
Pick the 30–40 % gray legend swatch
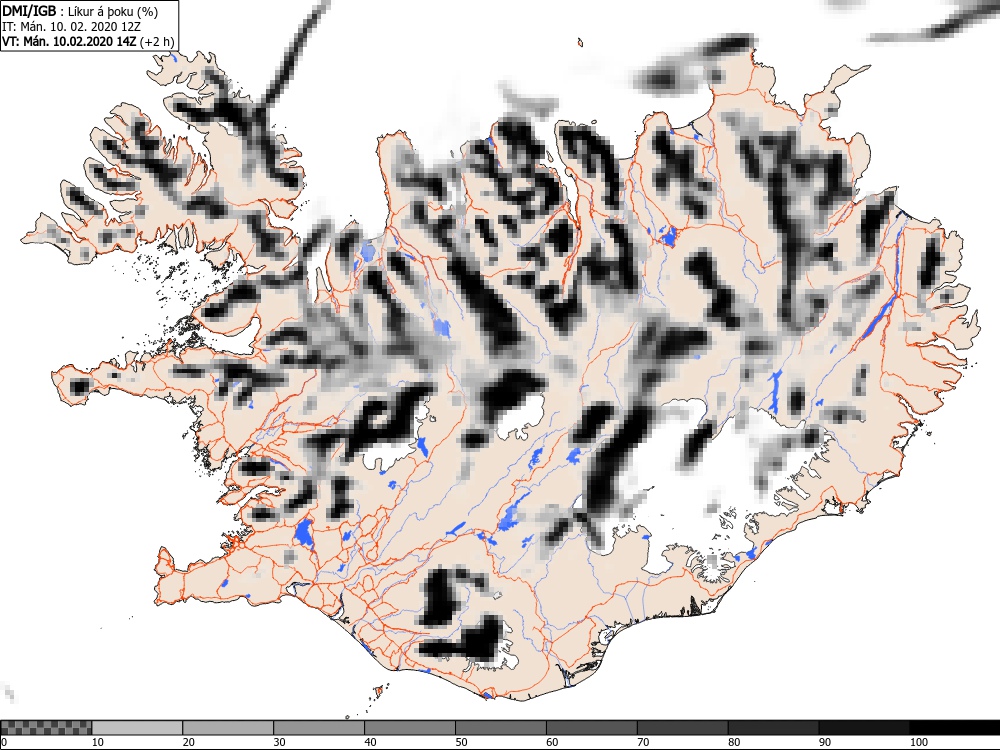coord(319,728)
